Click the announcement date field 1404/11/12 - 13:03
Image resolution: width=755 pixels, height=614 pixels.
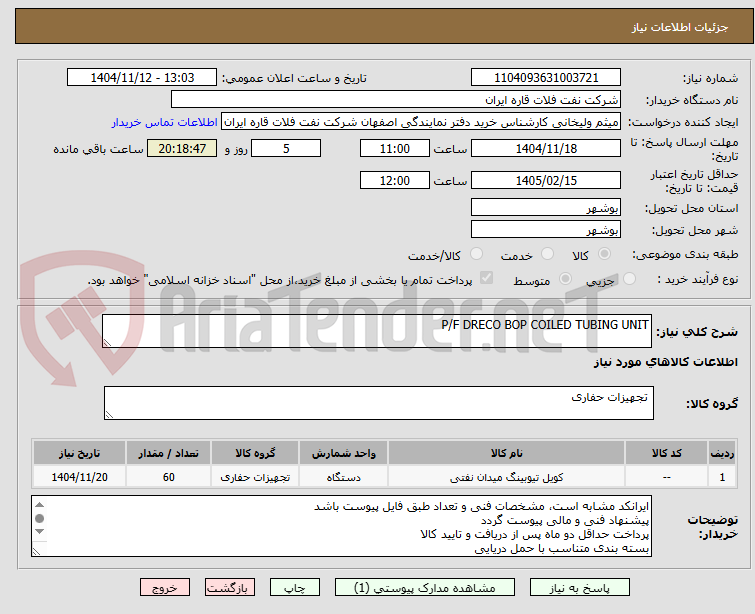pos(142,78)
